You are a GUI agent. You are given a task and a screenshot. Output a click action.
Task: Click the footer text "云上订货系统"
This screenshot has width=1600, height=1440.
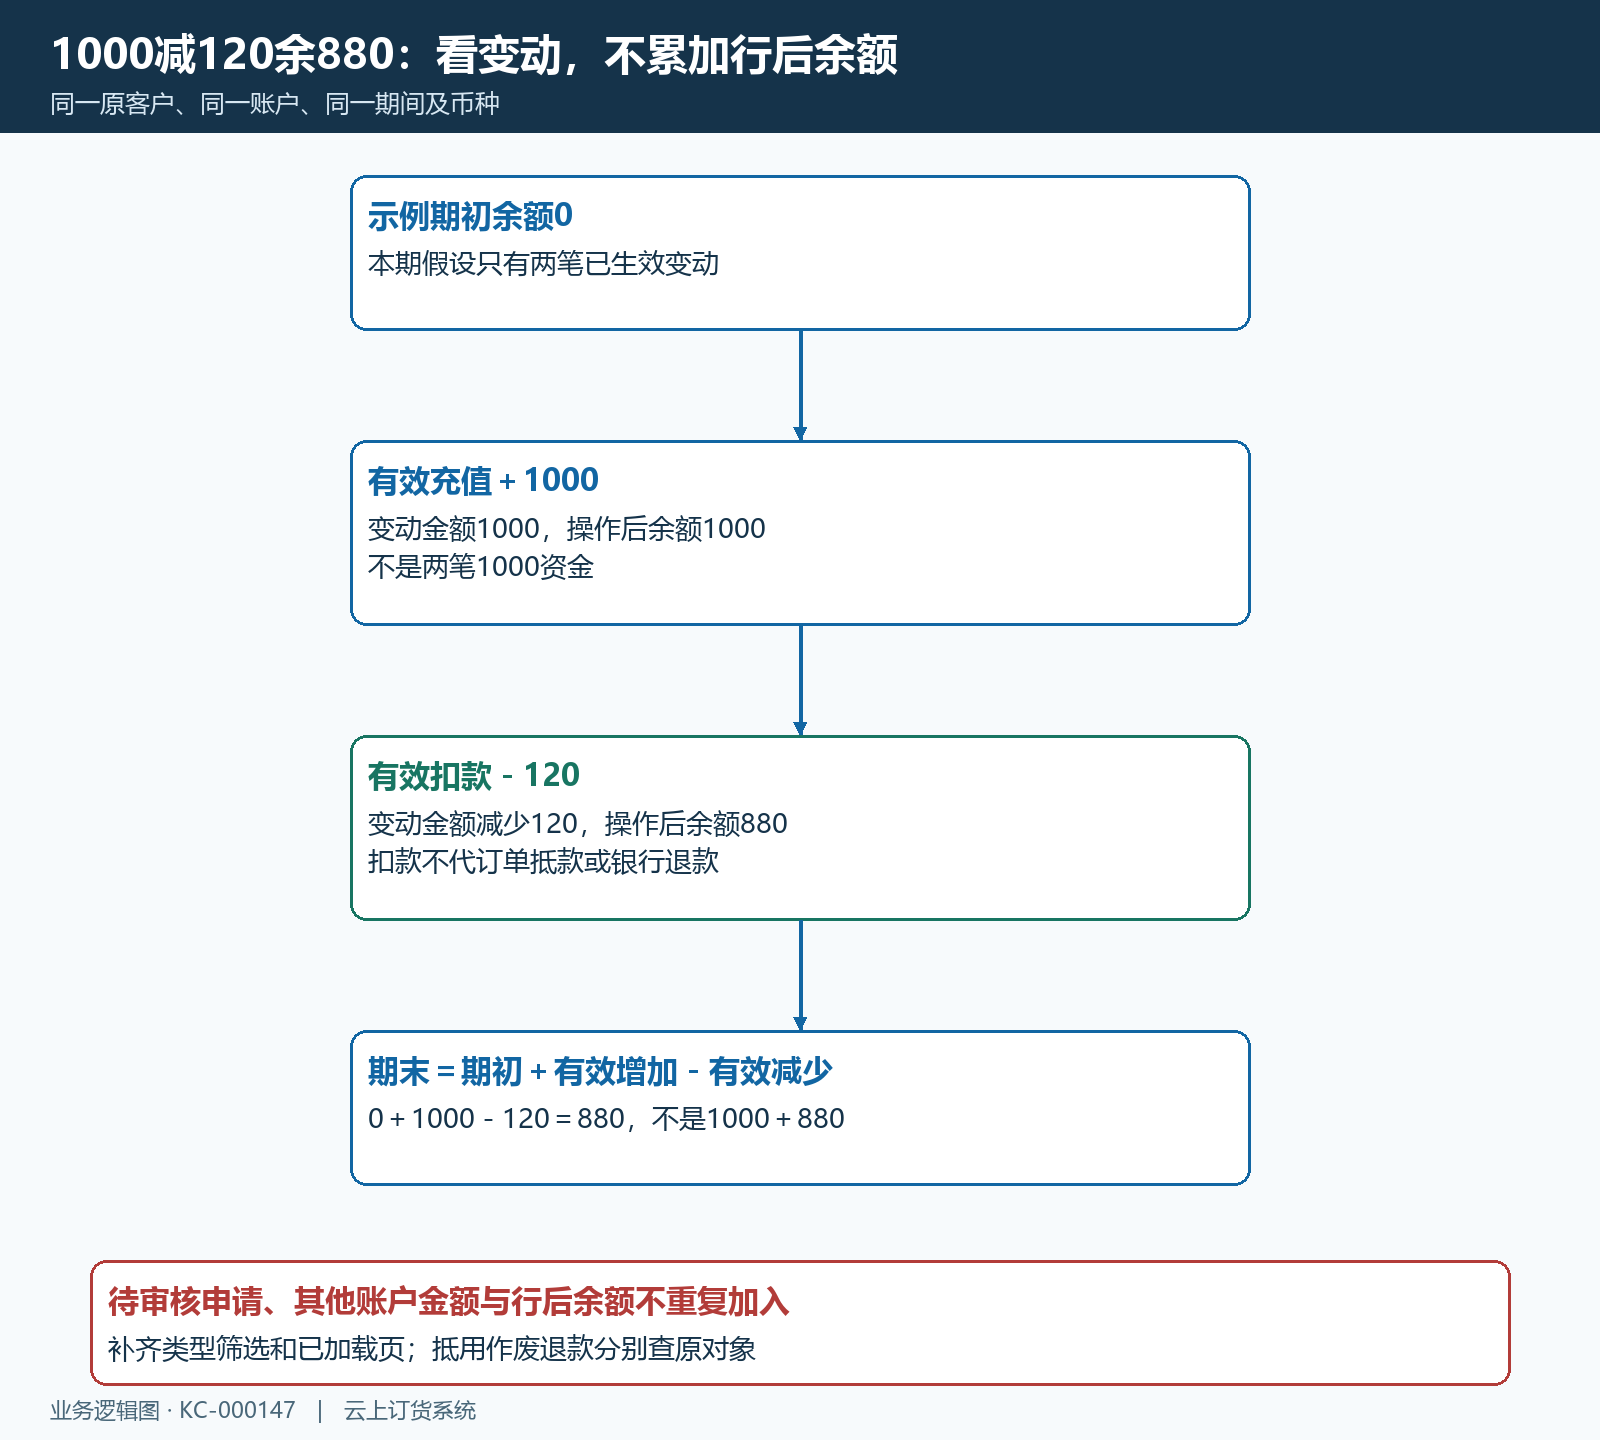tap(410, 1410)
